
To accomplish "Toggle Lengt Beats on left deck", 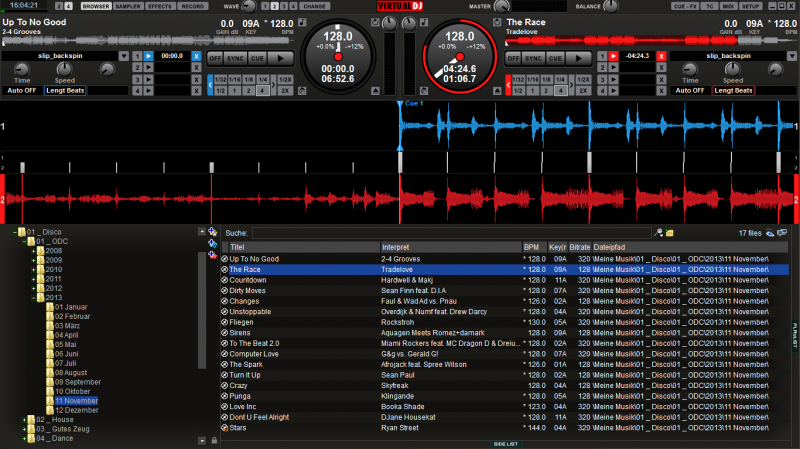I will (65, 91).
